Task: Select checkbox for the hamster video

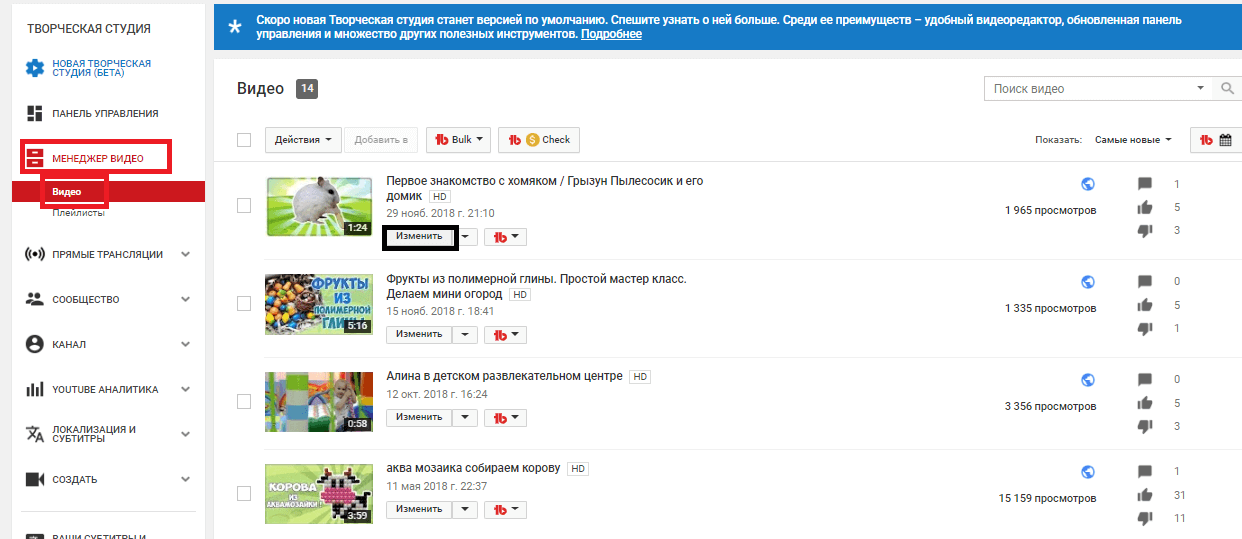Action: click(x=244, y=205)
